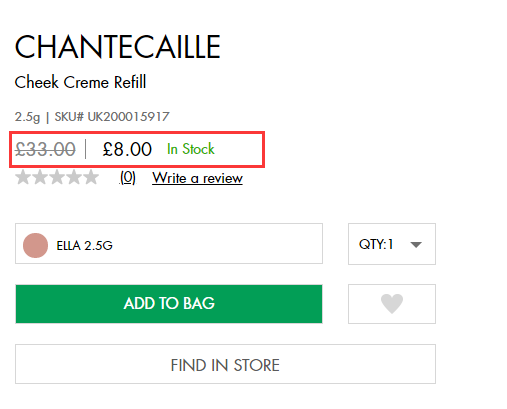Image resolution: width=507 pixels, height=409 pixels.
Task: Open the Write a review link
Action: 197,178
